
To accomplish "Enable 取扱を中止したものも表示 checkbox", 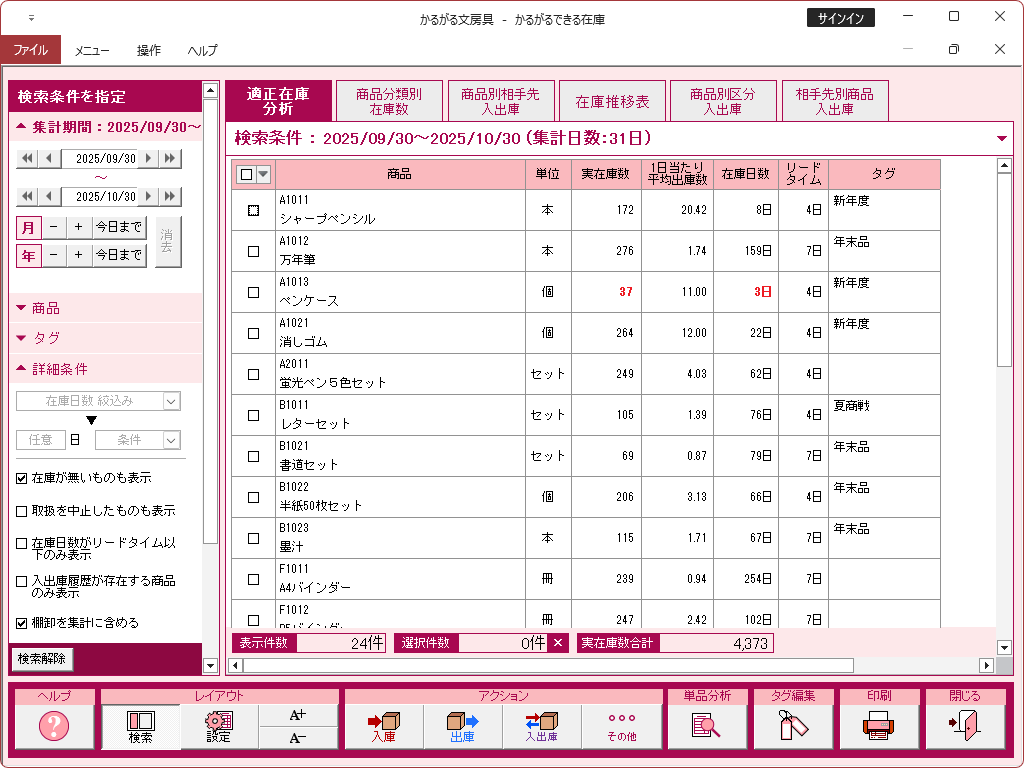I will coord(22,511).
